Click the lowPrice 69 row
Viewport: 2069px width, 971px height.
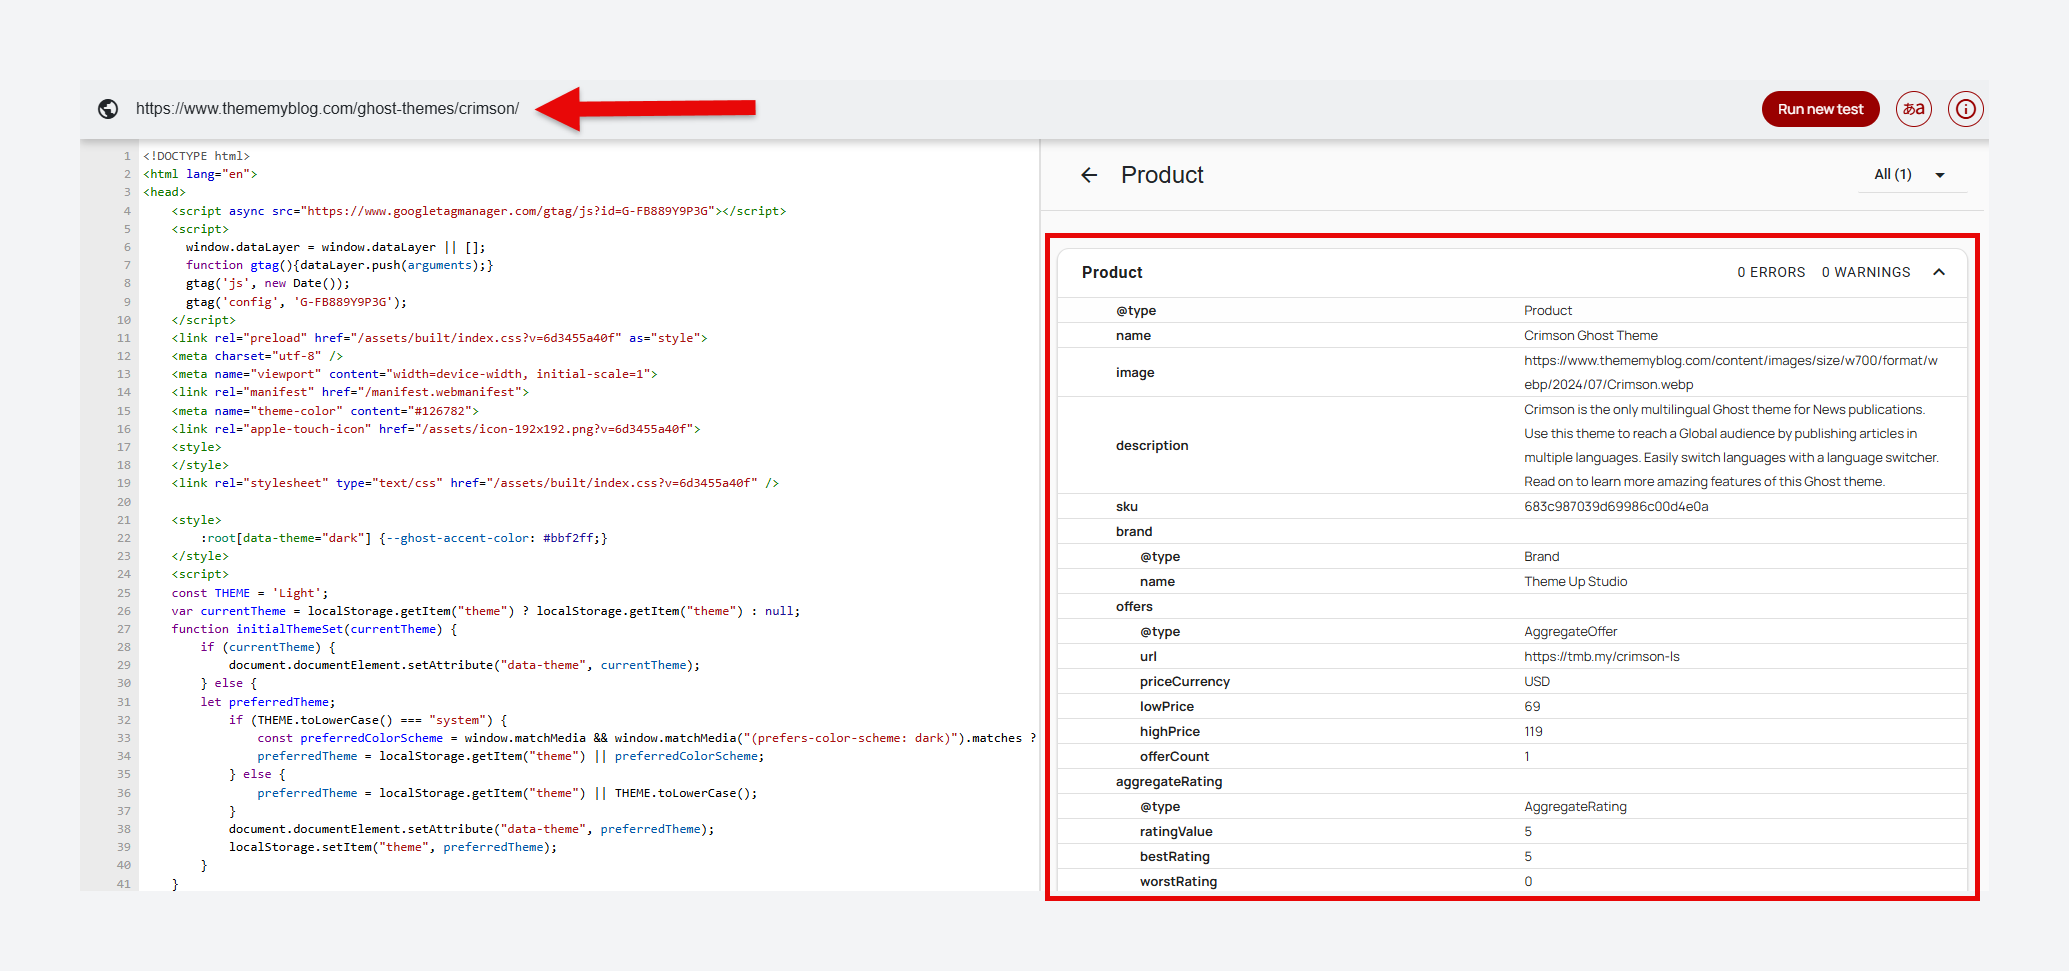1512,707
